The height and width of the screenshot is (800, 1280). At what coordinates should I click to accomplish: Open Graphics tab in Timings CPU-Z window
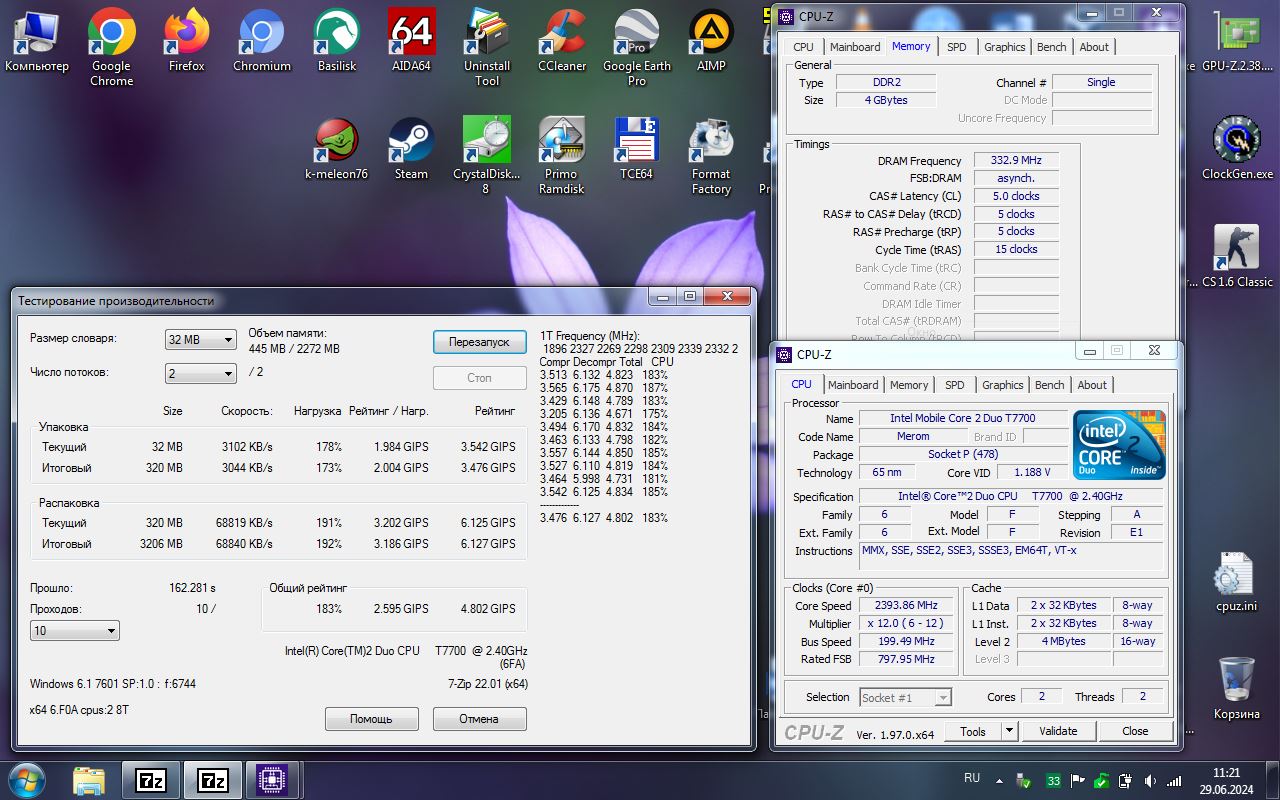pos(1004,47)
